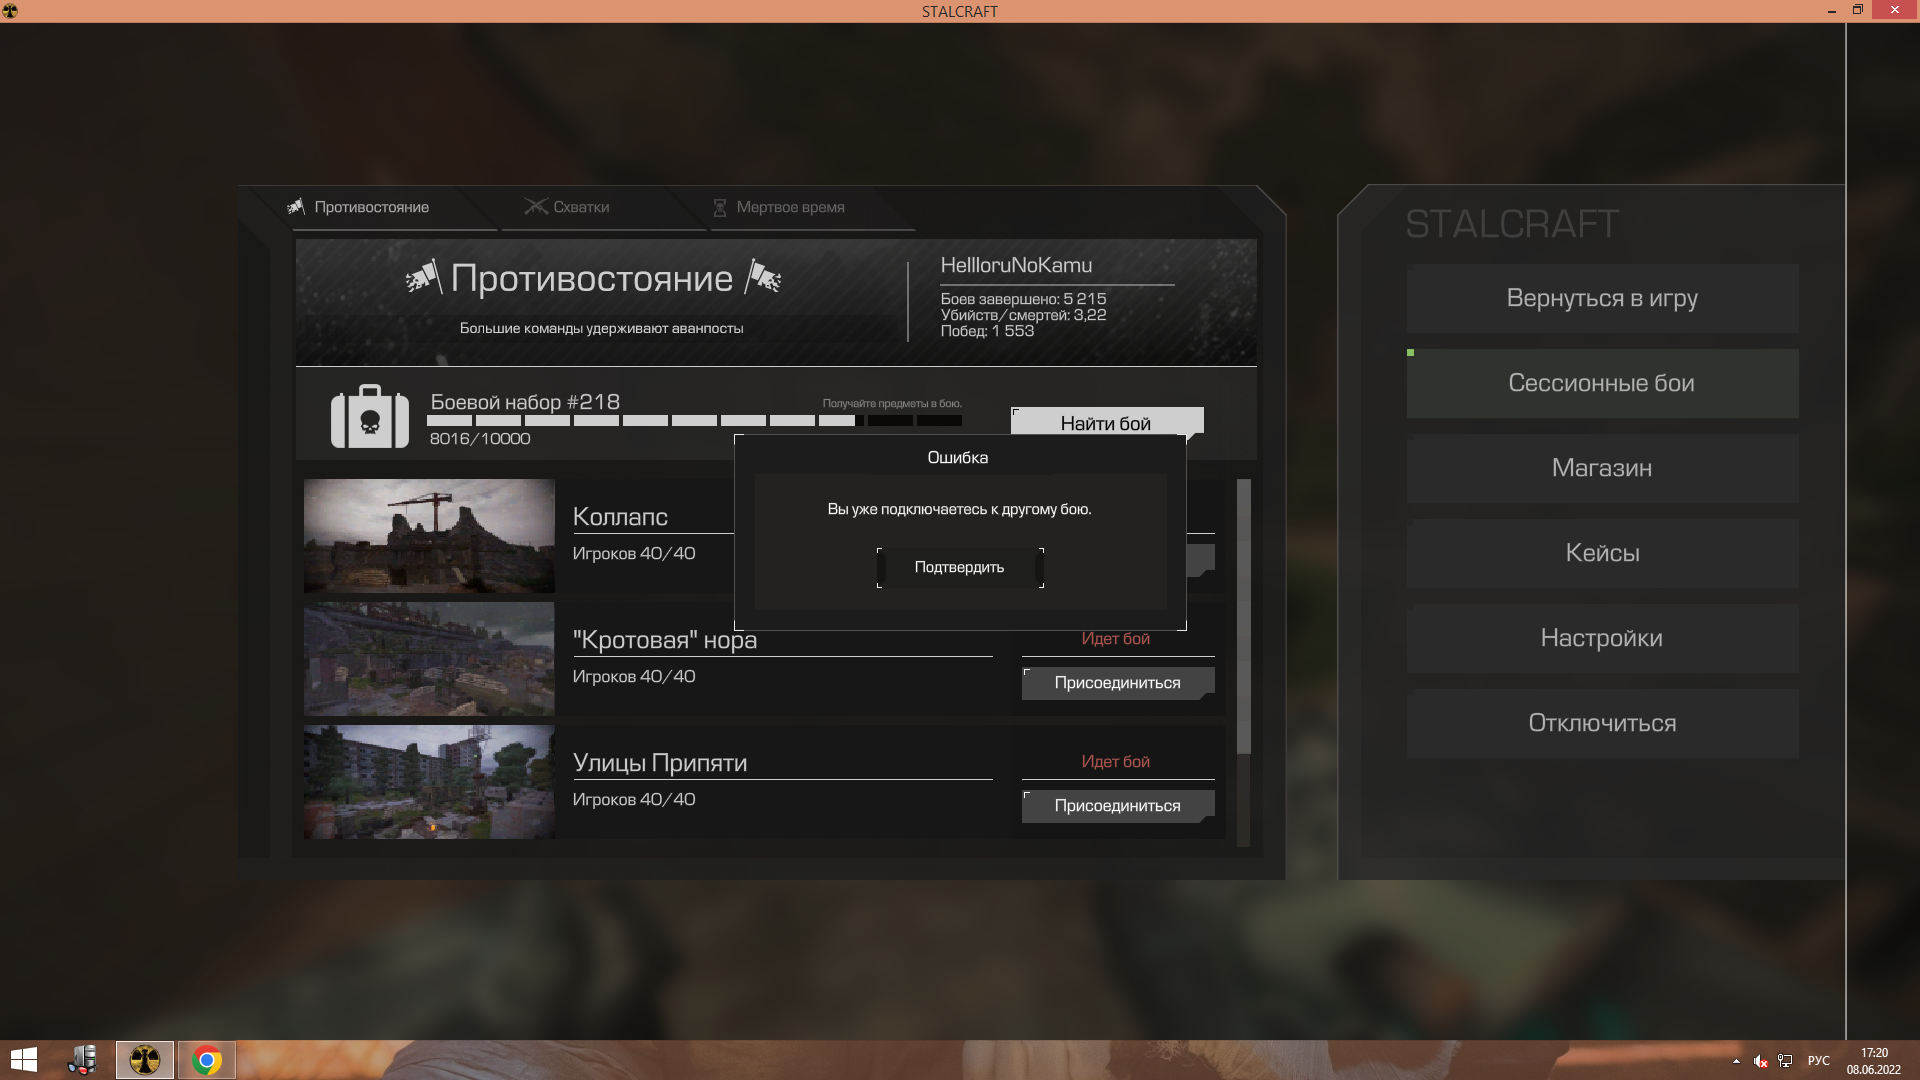Join the Улицы Припяти battle
The image size is (1920, 1080).
click(1118, 806)
